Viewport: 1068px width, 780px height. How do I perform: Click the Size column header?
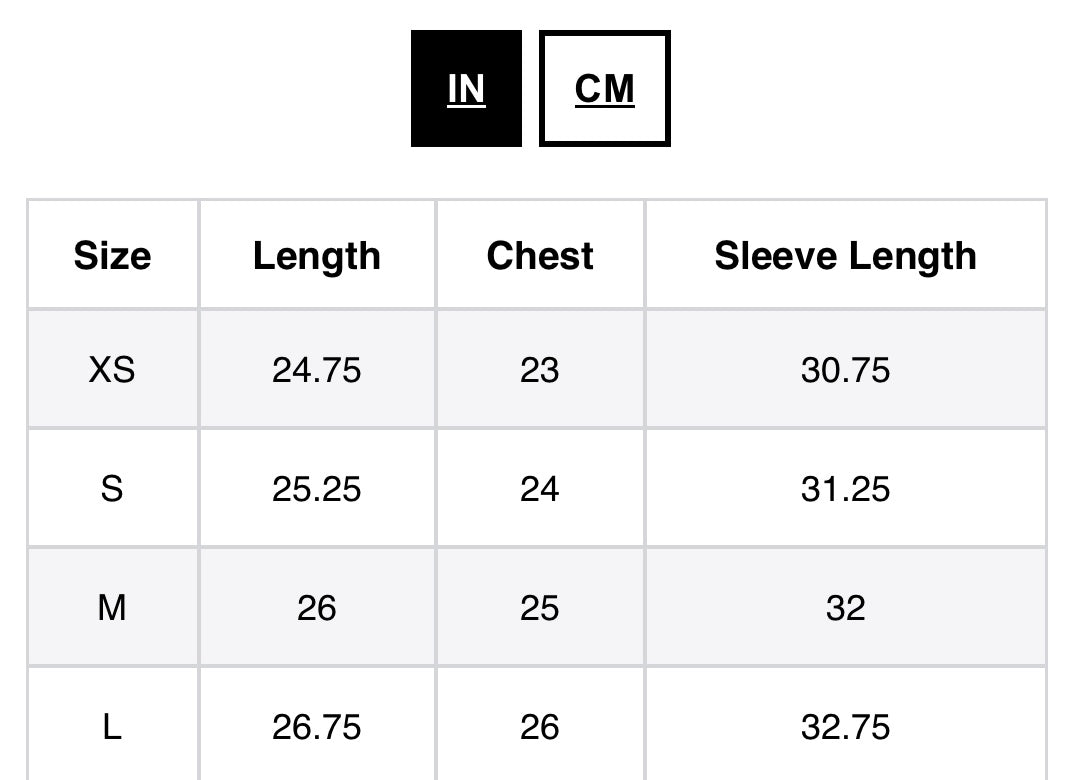(x=112, y=256)
